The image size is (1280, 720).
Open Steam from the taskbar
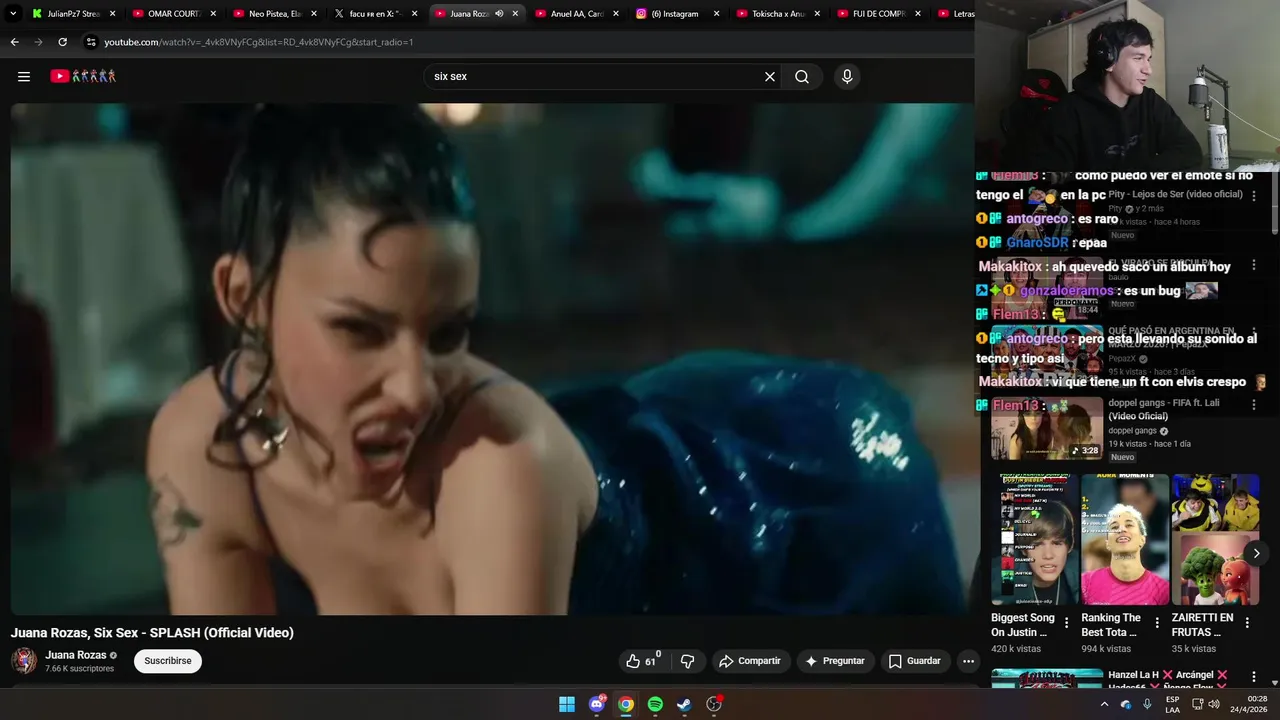coord(684,704)
